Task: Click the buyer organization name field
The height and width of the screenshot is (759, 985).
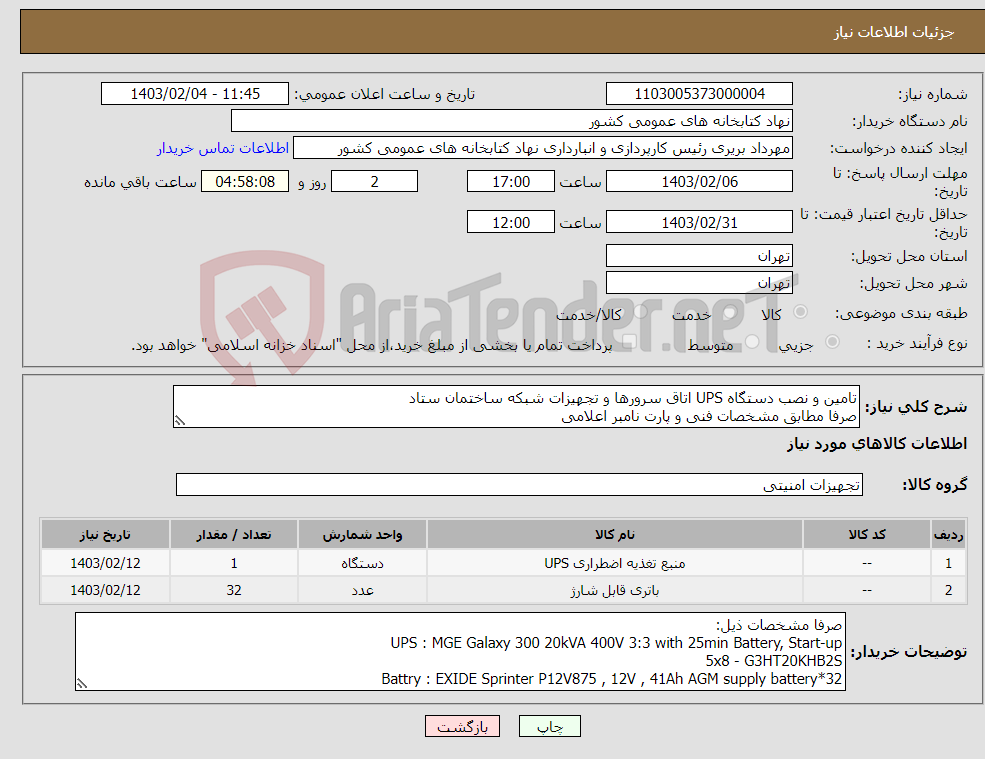Action: coord(511,121)
